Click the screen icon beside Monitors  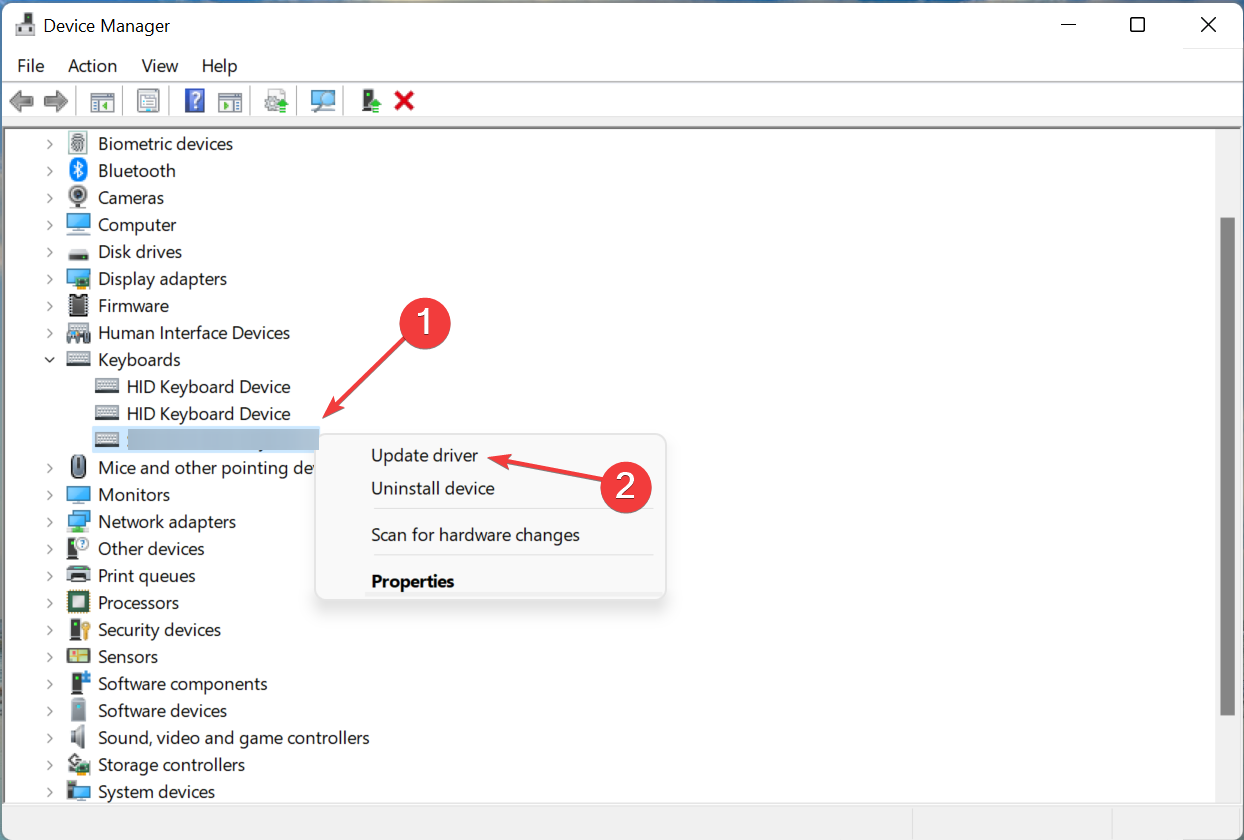point(78,495)
